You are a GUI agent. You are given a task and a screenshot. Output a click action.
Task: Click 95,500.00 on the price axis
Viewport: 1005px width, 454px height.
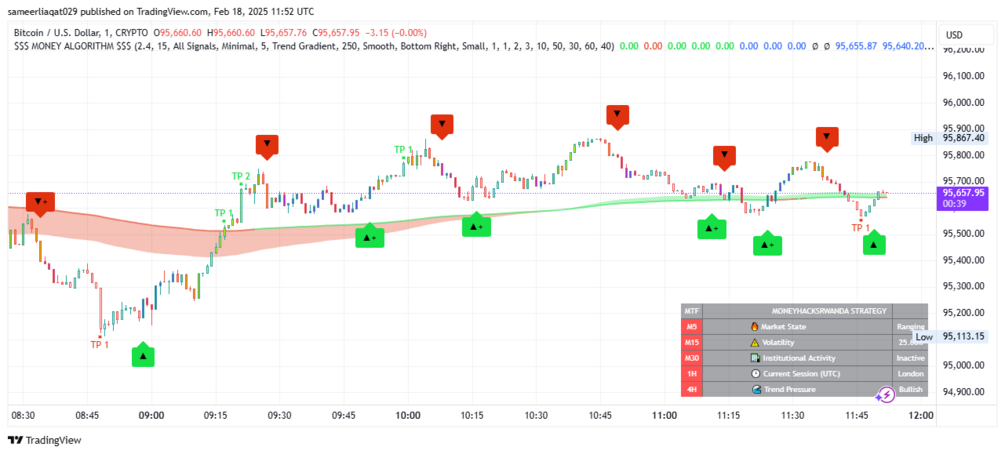[963, 233]
